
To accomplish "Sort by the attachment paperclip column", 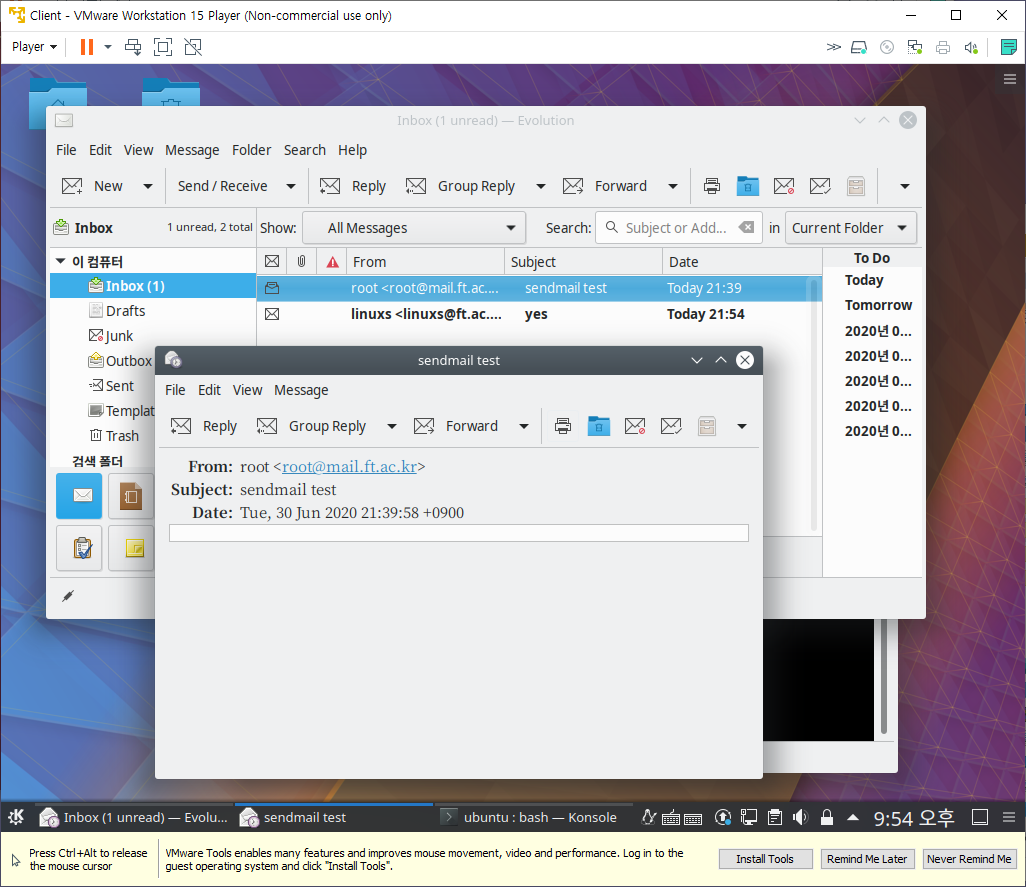I will point(301,262).
